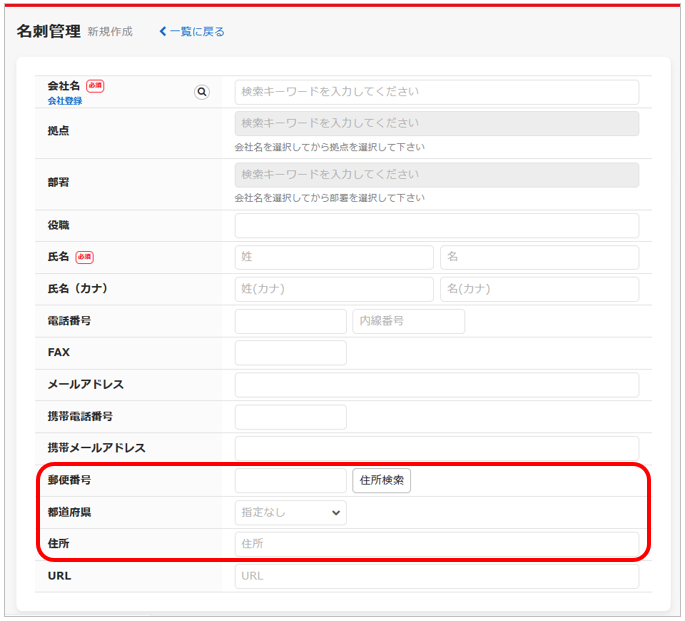Focus the 電話番号 input box
Screen dimensions: 685x621
pos(290,321)
